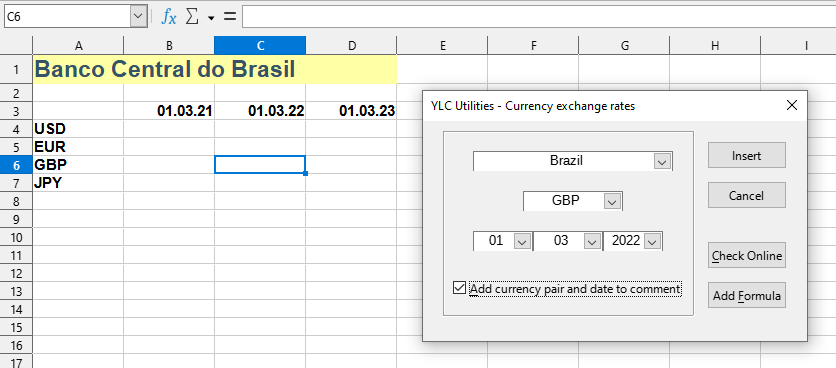Expand the Sum function dropdown arrow

211,18
